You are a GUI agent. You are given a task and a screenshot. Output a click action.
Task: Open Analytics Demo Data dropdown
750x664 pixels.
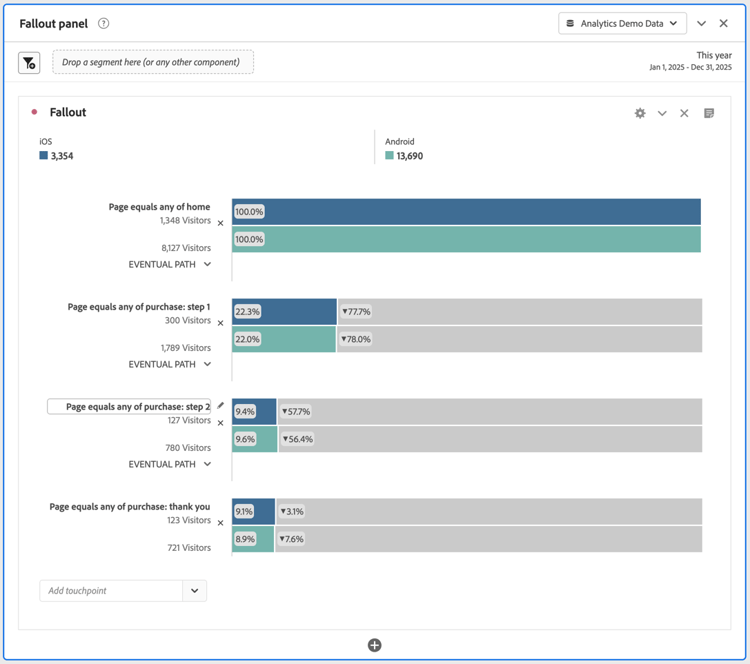click(x=622, y=23)
